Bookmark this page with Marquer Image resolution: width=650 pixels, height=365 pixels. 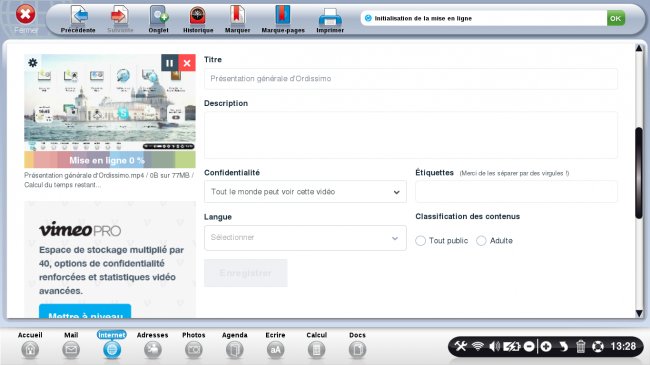click(x=237, y=19)
